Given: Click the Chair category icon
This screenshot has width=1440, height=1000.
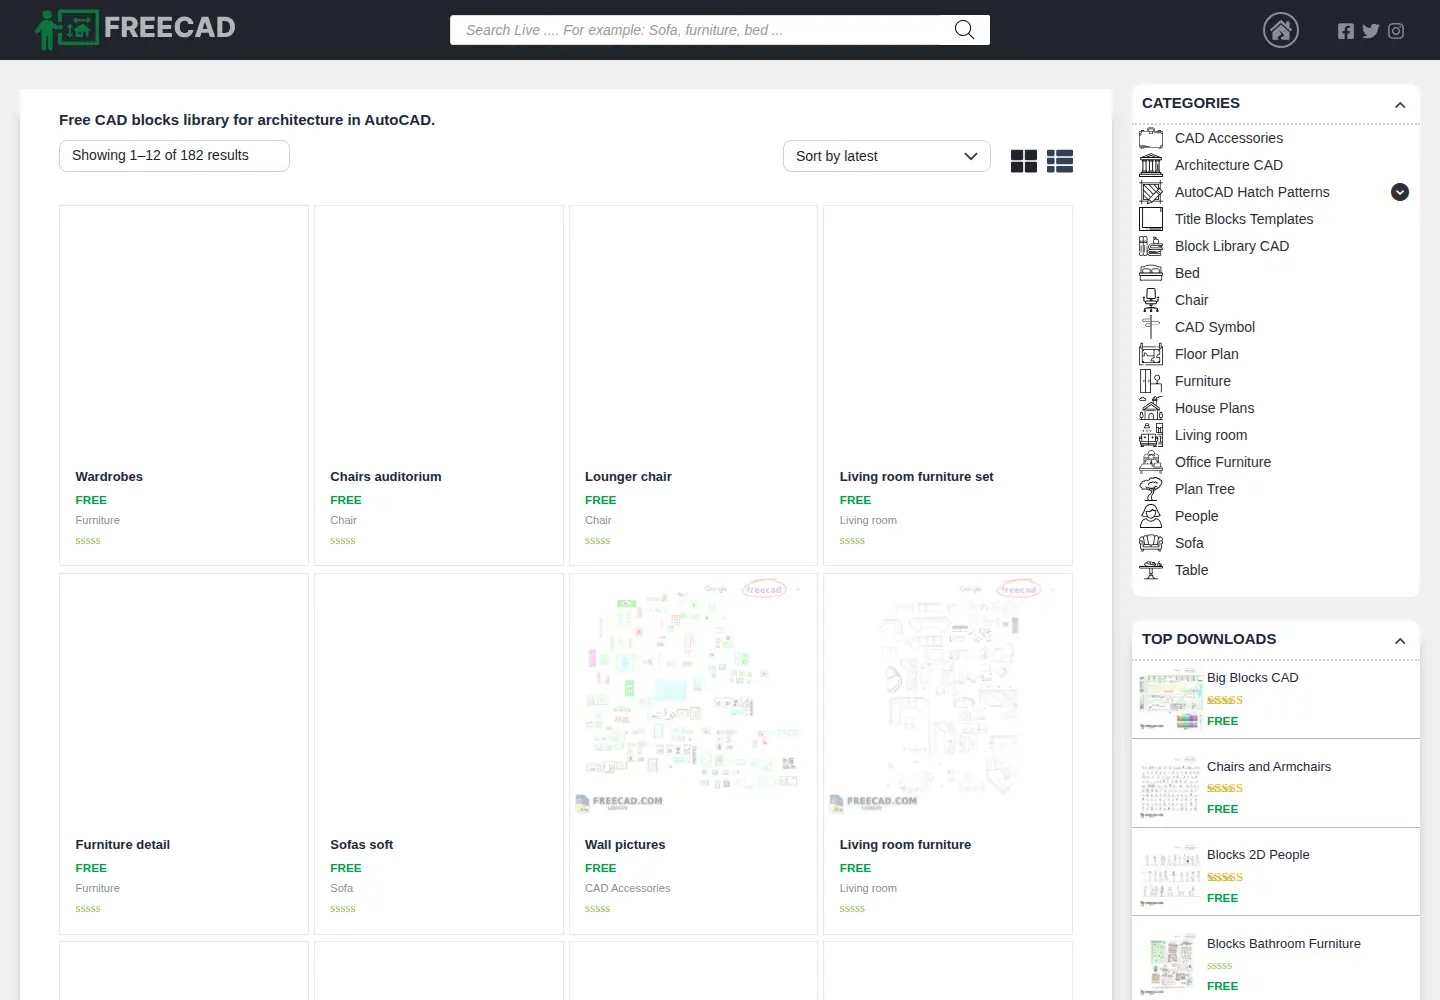Looking at the screenshot, I should 1151,300.
